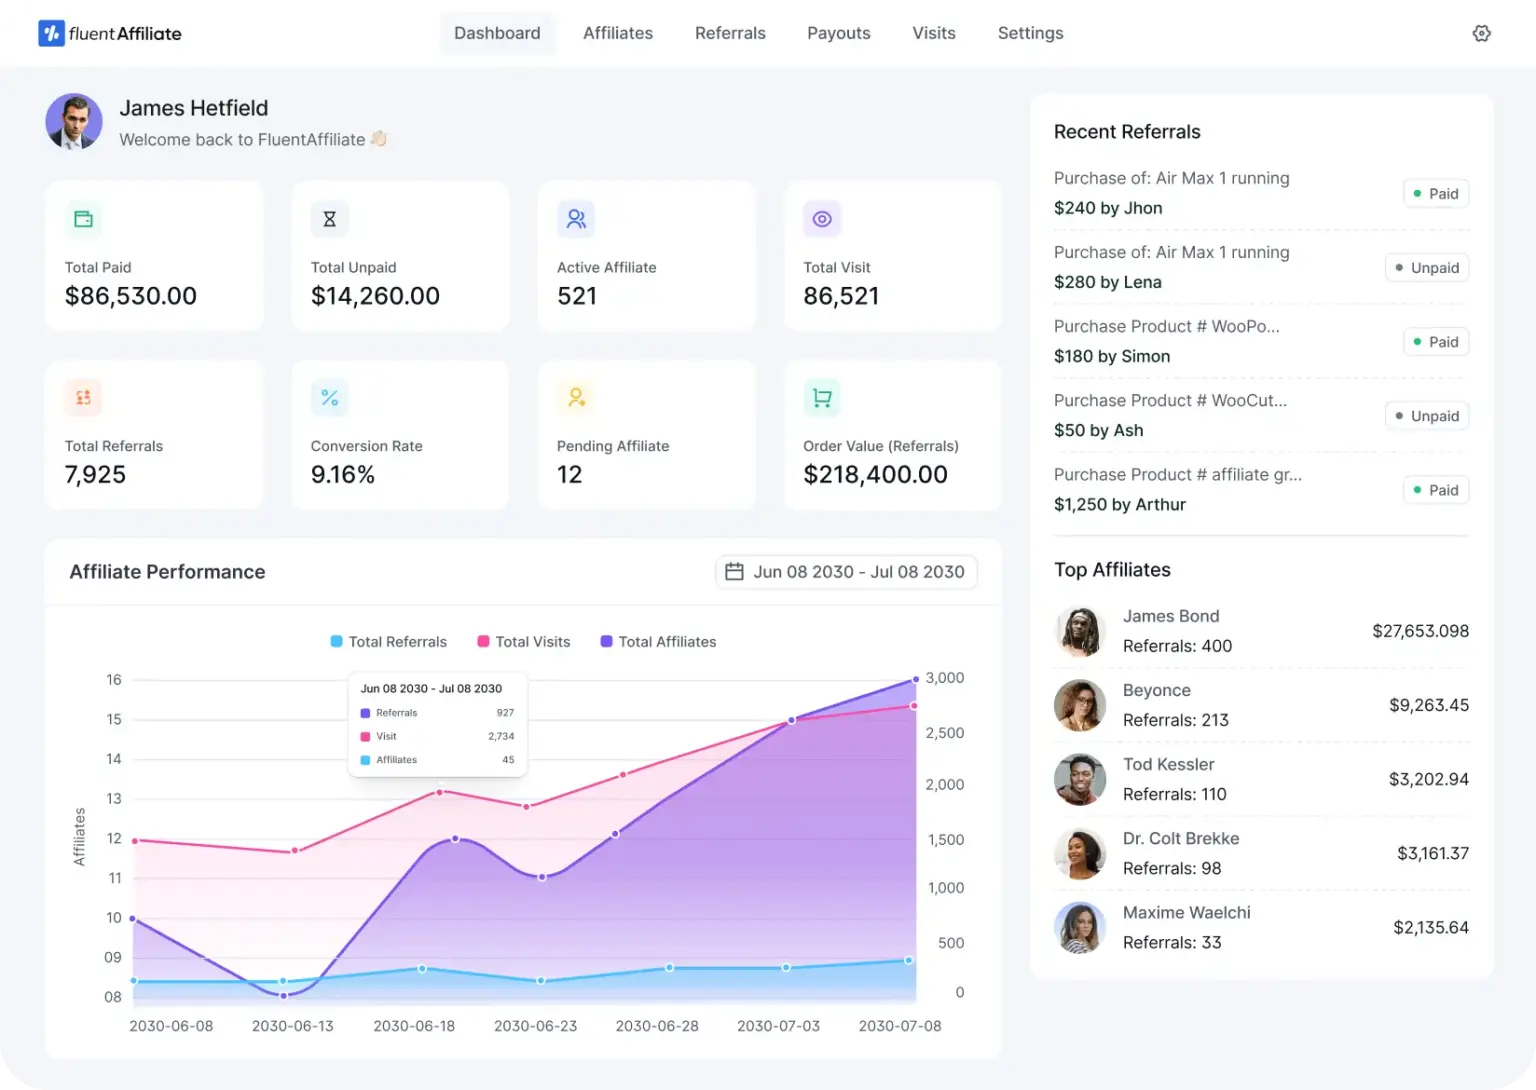Expand the truncated WooPo purchase entry
This screenshot has width=1536, height=1090.
coord(1166,326)
